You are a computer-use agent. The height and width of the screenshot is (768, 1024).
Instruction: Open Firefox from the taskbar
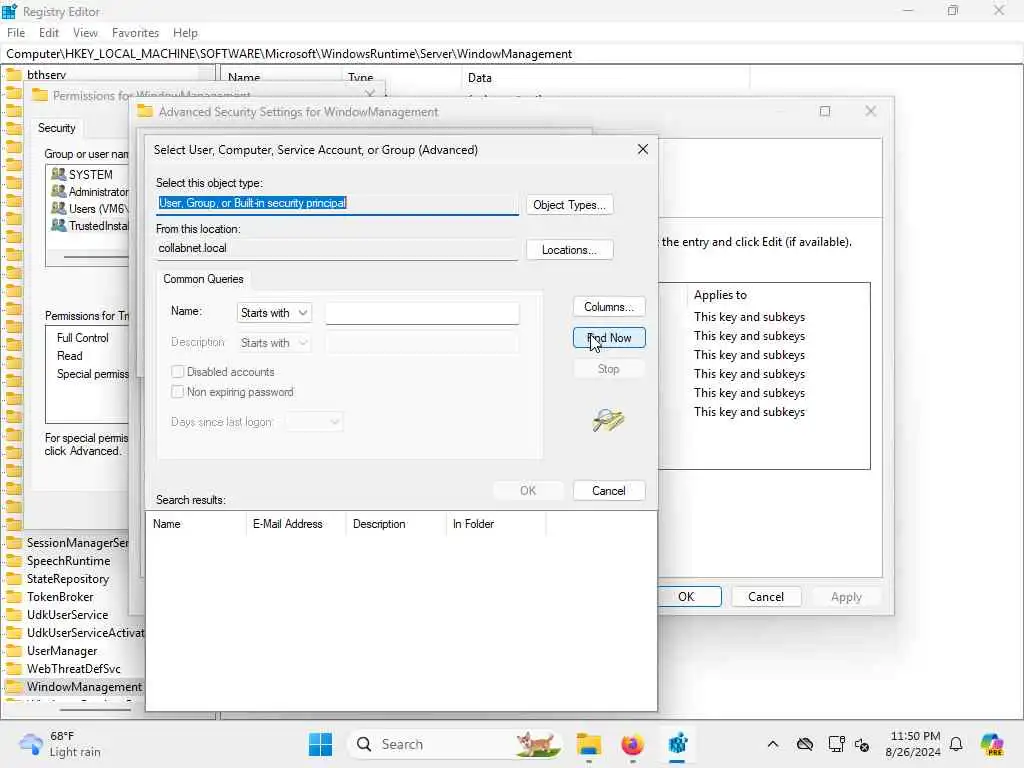(x=632, y=744)
